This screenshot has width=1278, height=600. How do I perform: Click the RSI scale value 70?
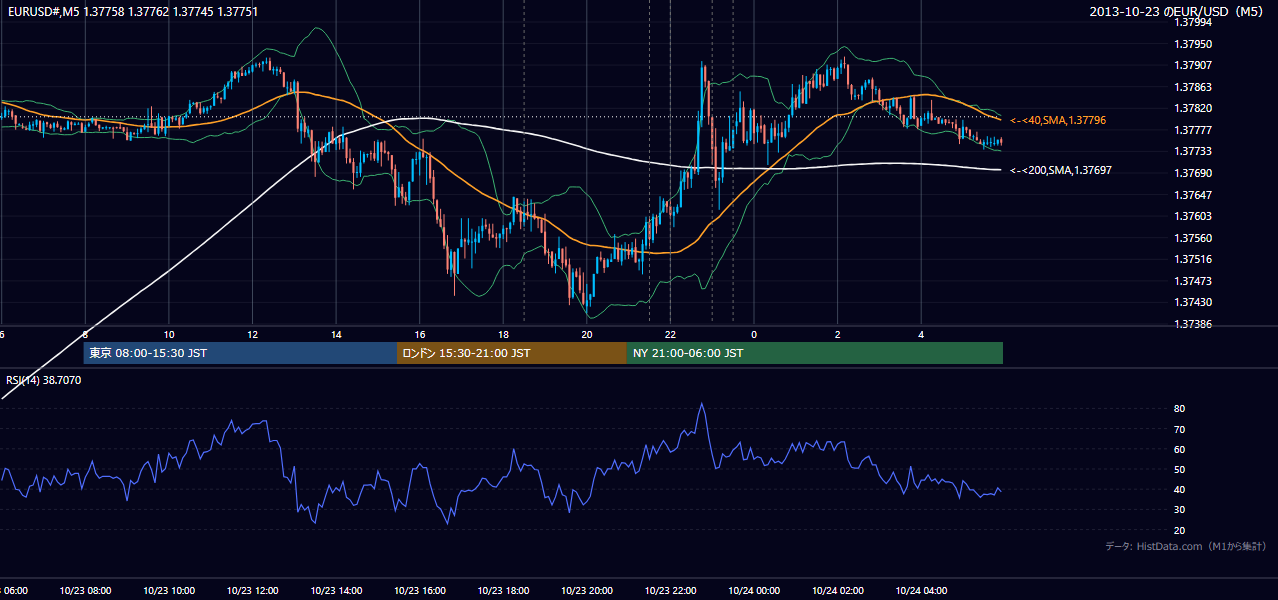point(1179,429)
